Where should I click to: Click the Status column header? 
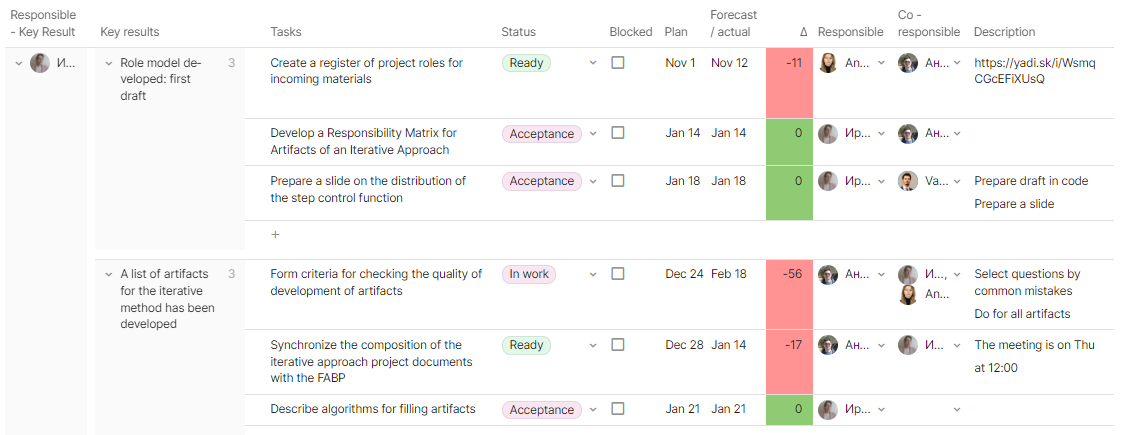point(518,31)
